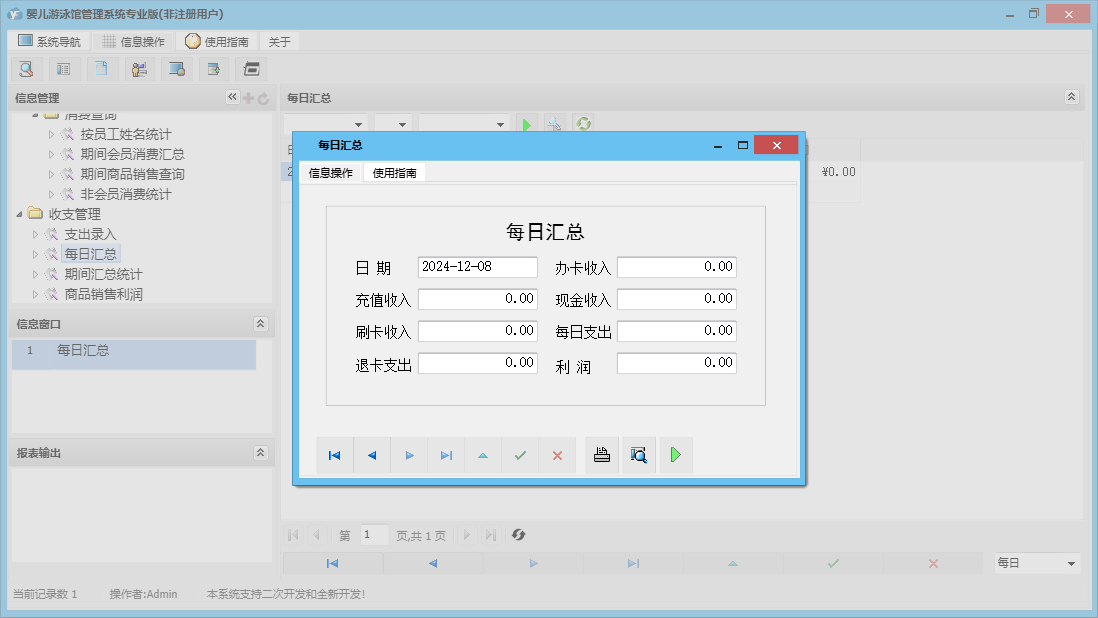This screenshot has width=1098, height=618.
Task: Cancel the record with the red X icon
Action: [x=557, y=455]
